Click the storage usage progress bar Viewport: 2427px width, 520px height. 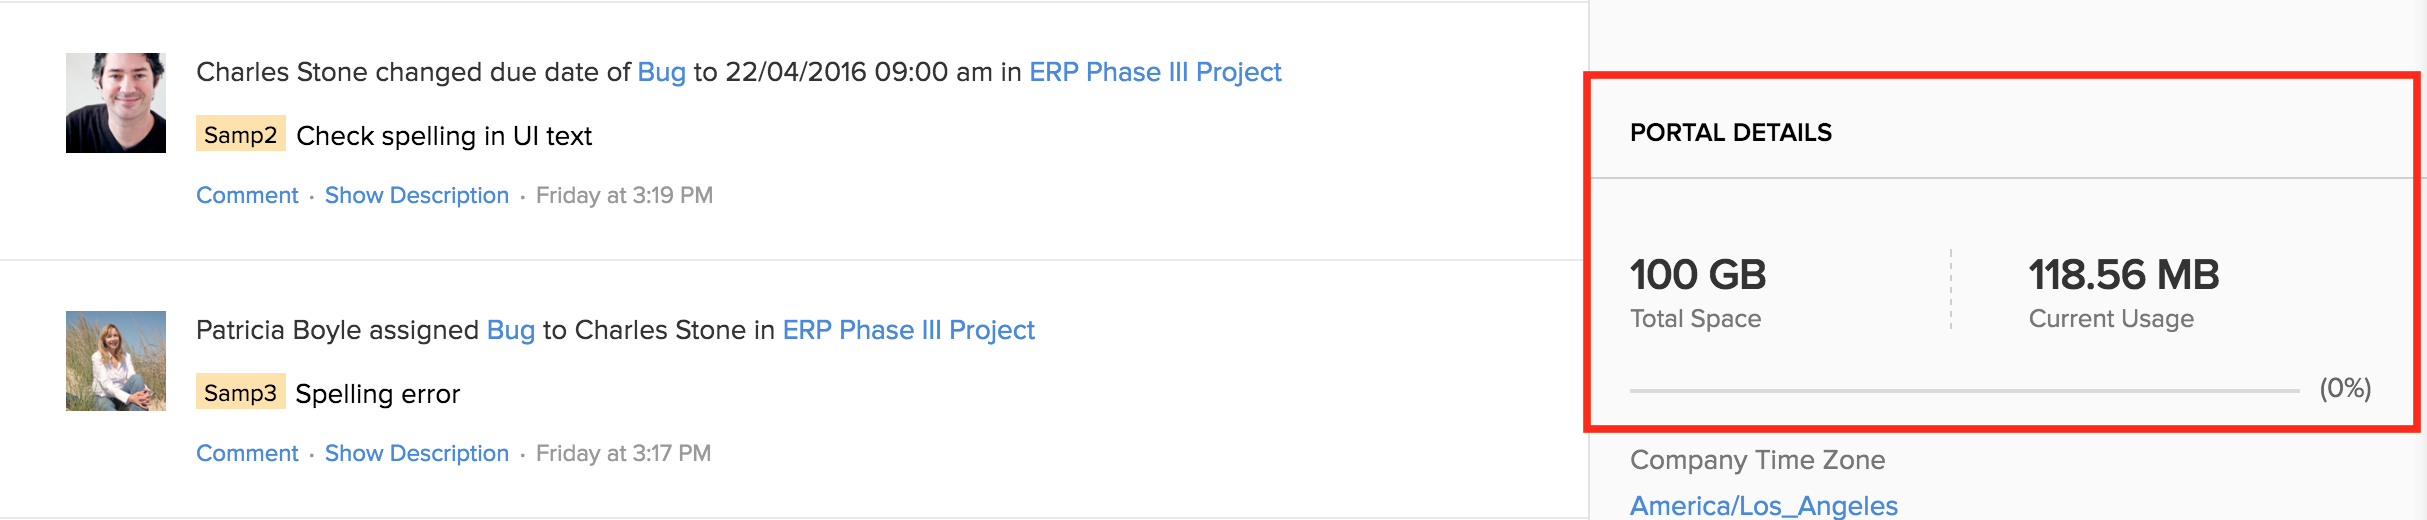point(1964,390)
